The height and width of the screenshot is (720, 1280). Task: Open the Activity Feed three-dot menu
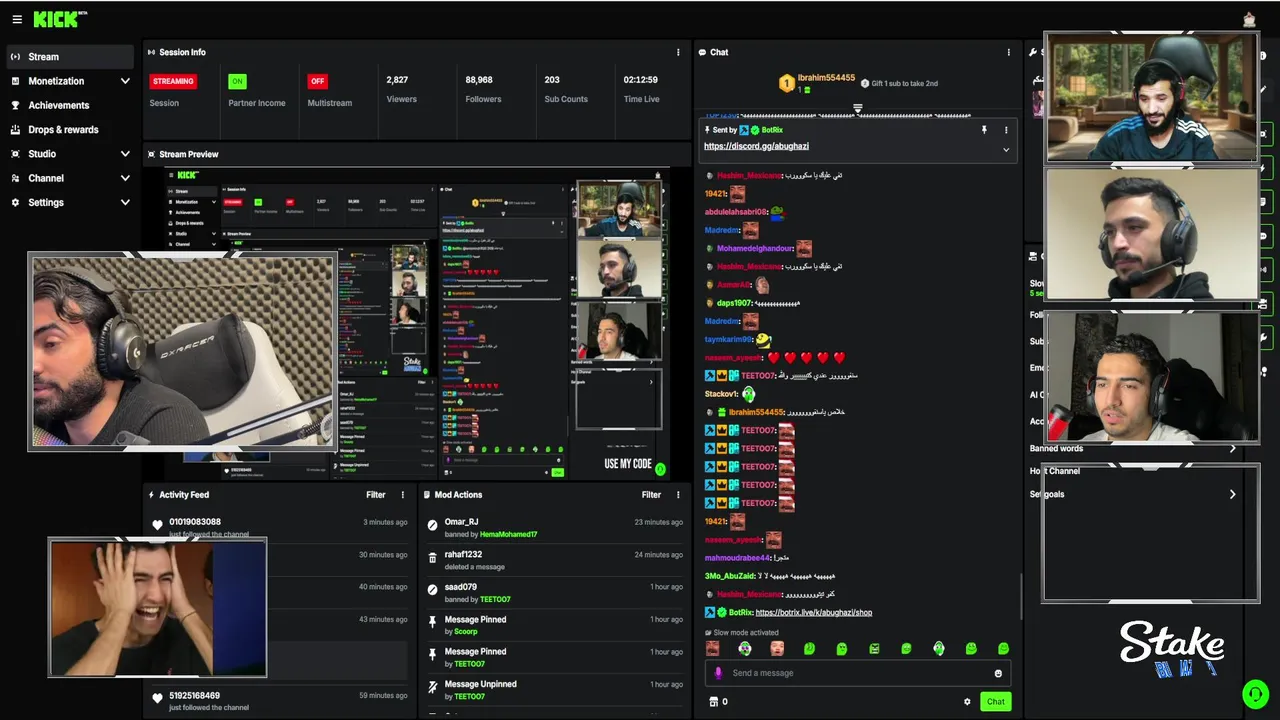(x=403, y=494)
